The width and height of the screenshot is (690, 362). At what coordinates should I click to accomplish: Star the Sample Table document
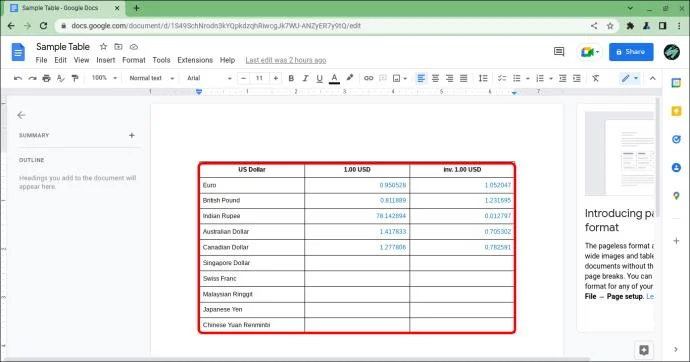tap(103, 47)
